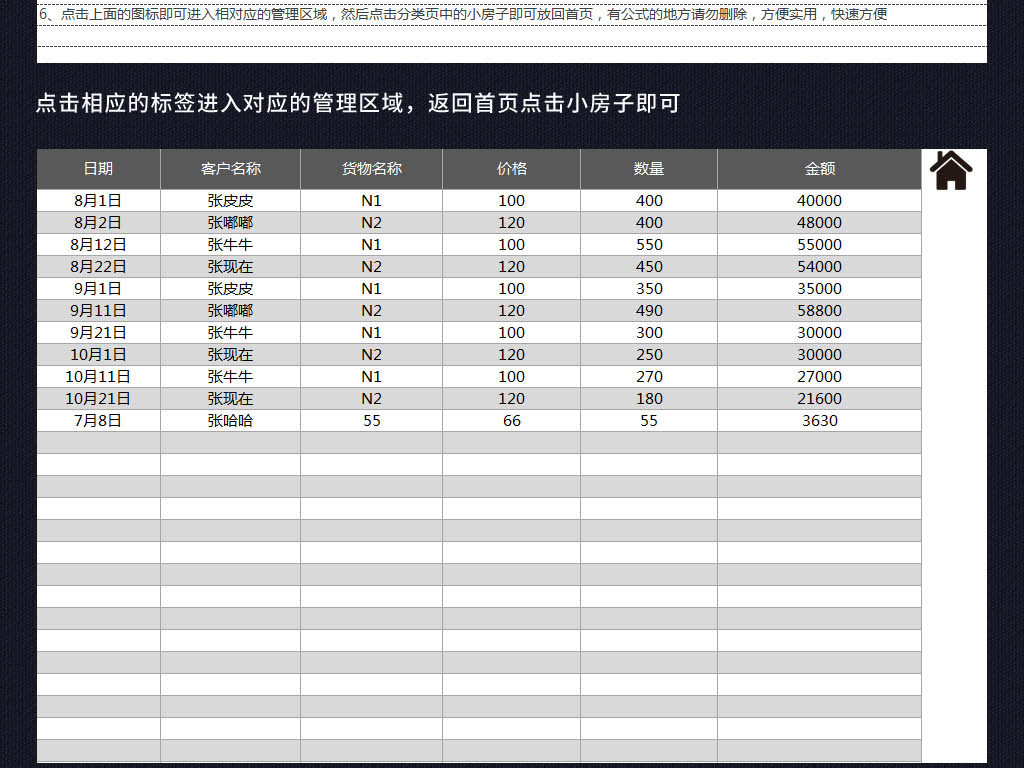Select the 8月1日 date cell
This screenshot has height=768, width=1024.
coord(99,200)
